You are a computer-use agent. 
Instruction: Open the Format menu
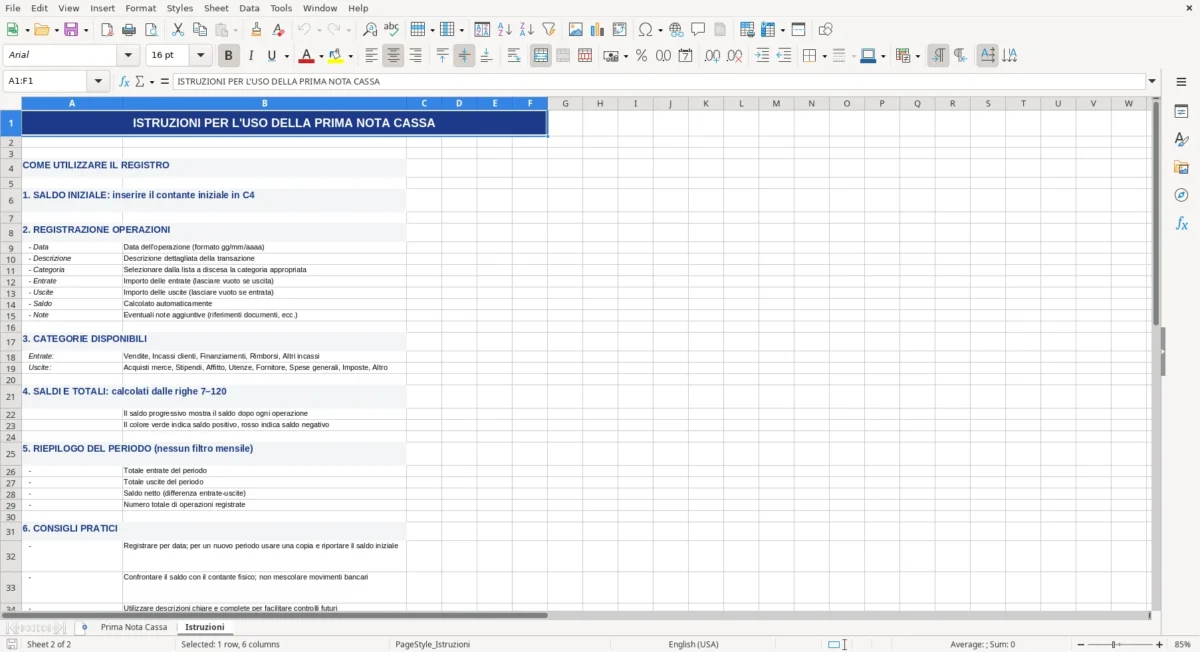coord(140,8)
